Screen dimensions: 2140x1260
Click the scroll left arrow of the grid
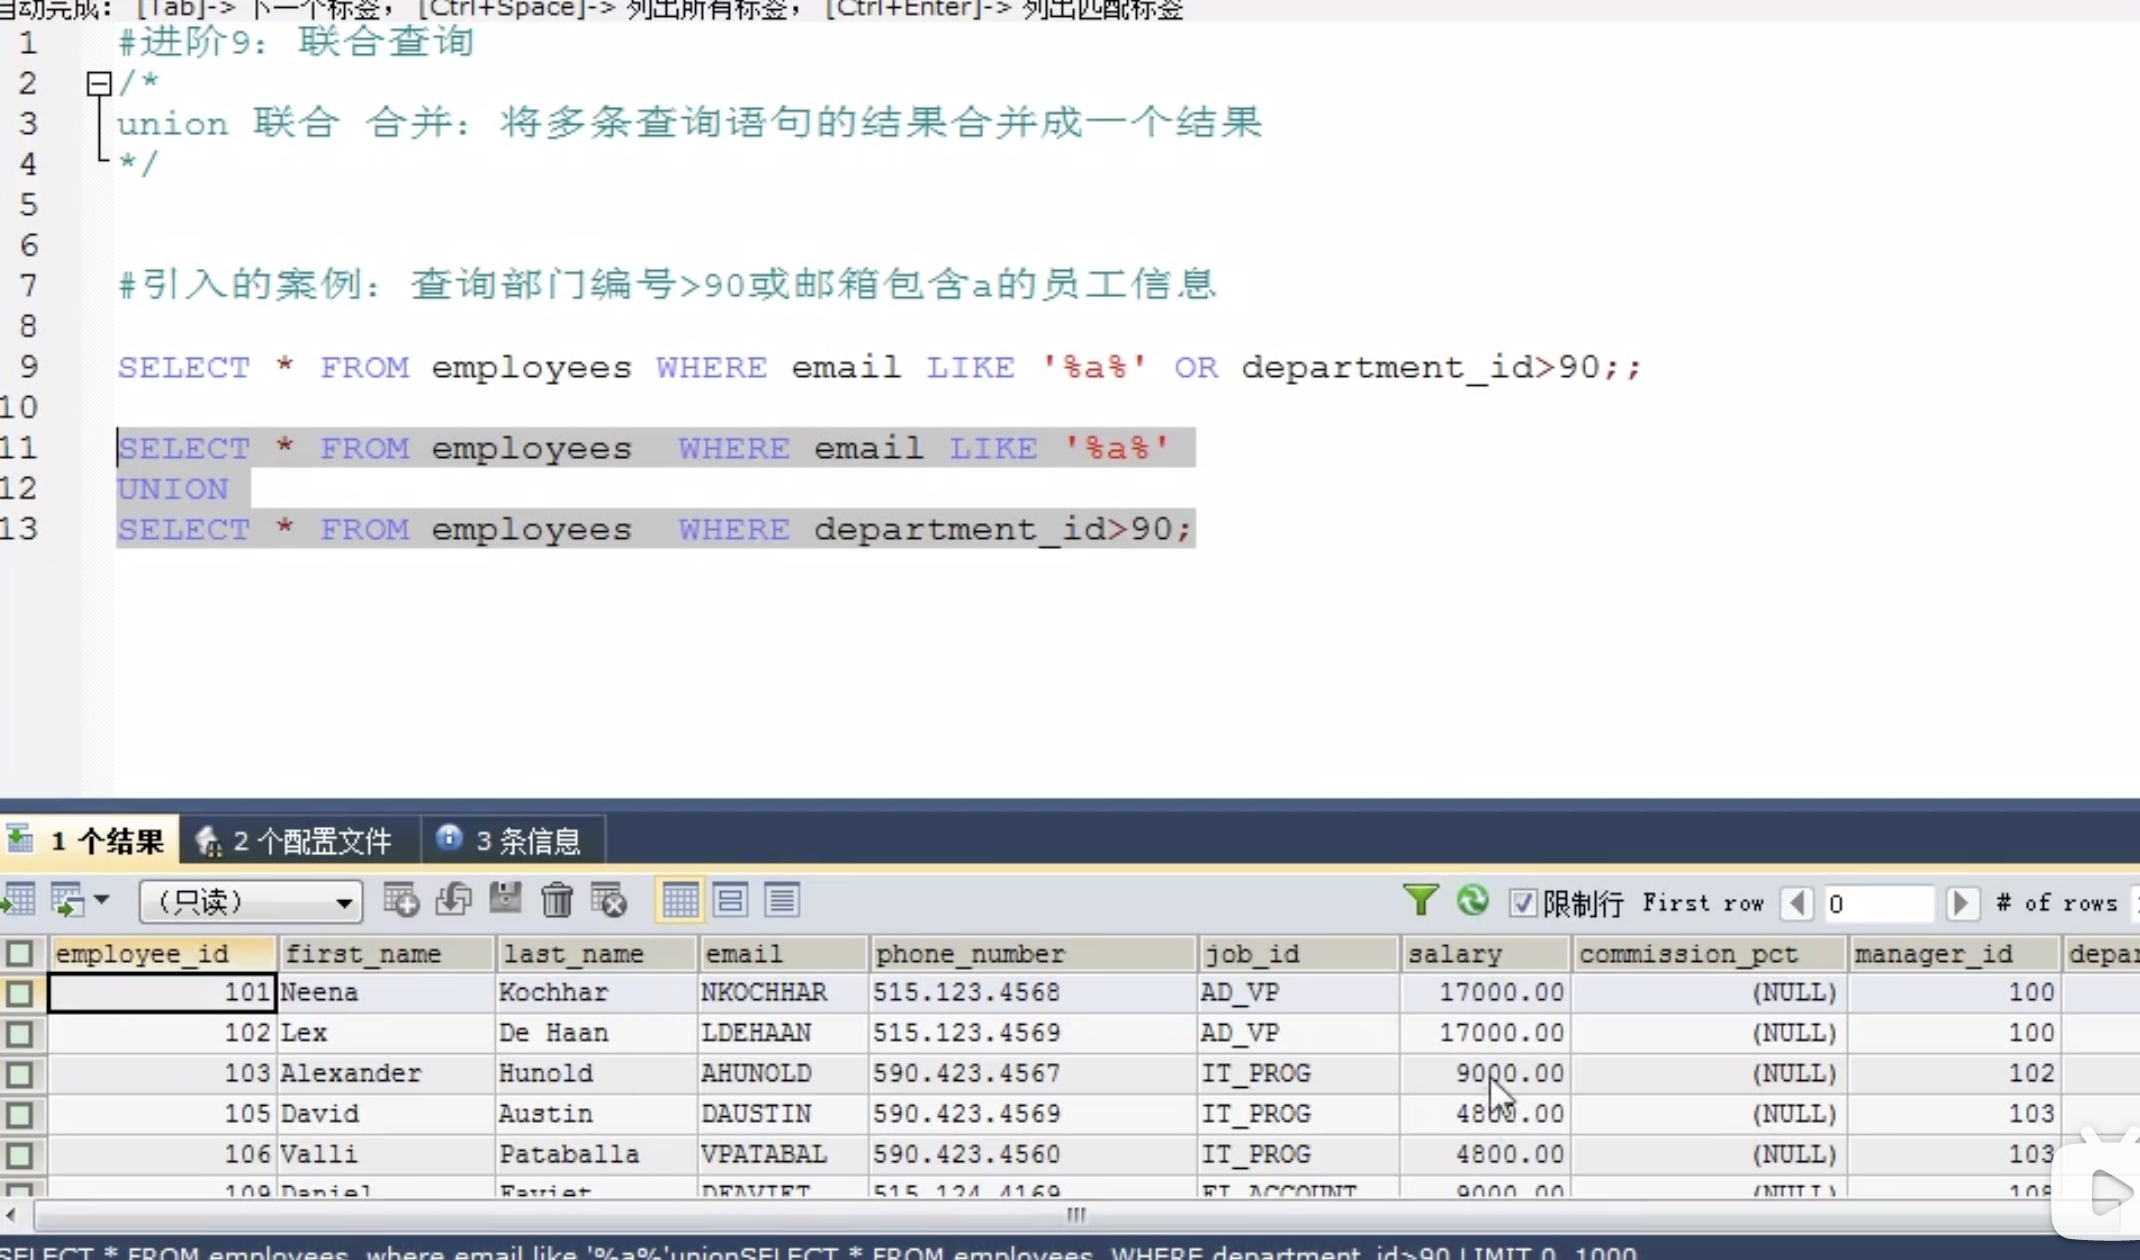(x=11, y=1216)
